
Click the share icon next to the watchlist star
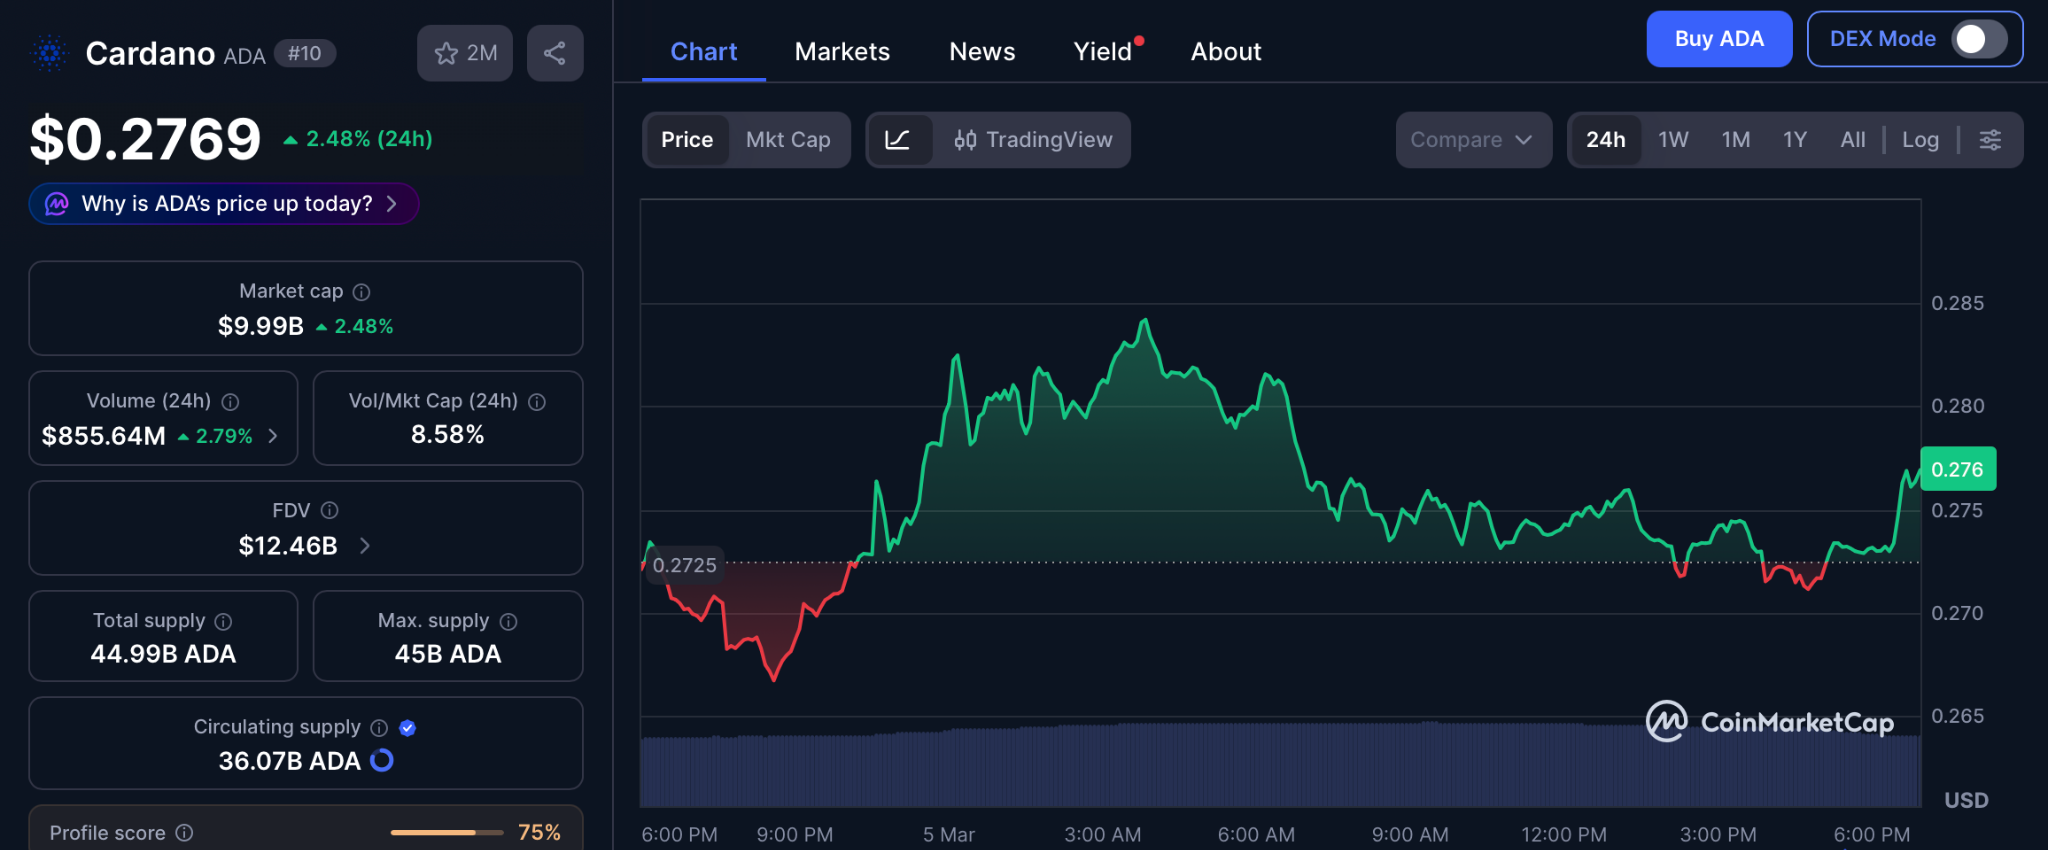[x=555, y=53]
